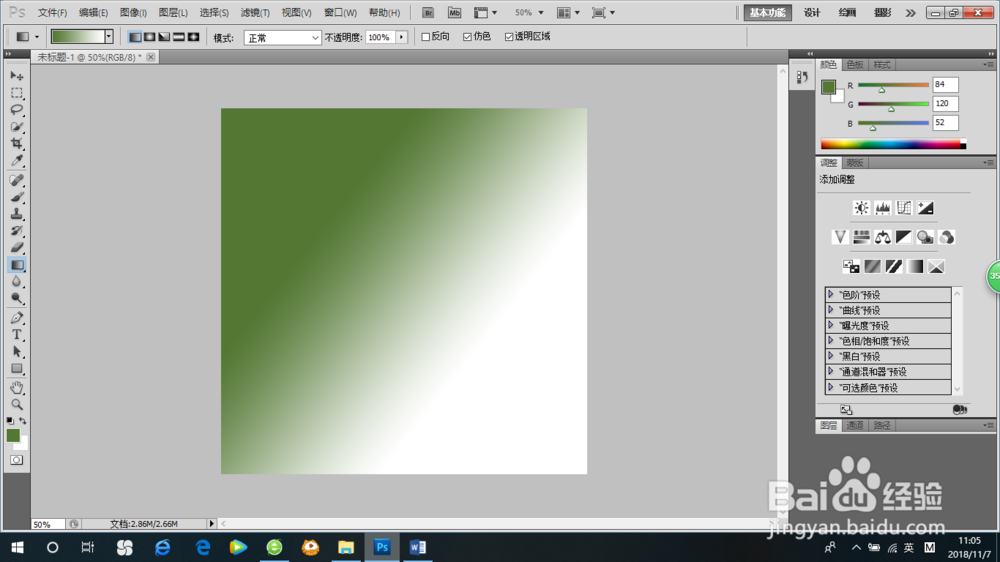Uncheck the 透明区域 (Transparency) checkbox
1000x562 pixels.
pyautogui.click(x=509, y=37)
